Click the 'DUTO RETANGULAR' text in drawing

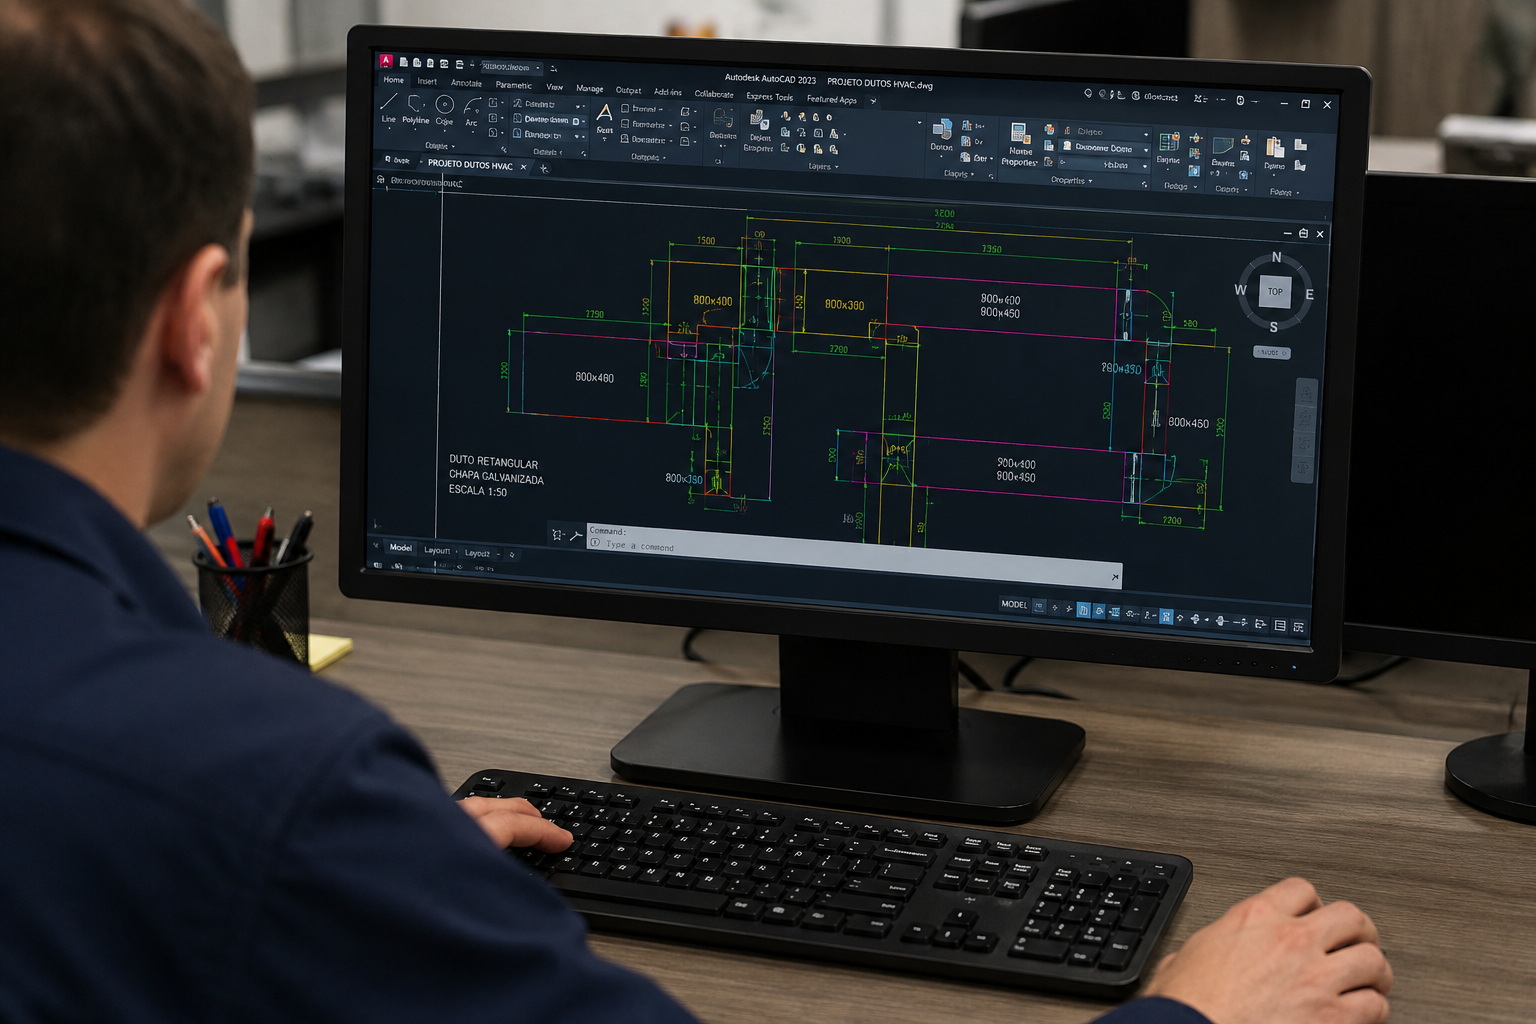pyautogui.click(x=494, y=463)
